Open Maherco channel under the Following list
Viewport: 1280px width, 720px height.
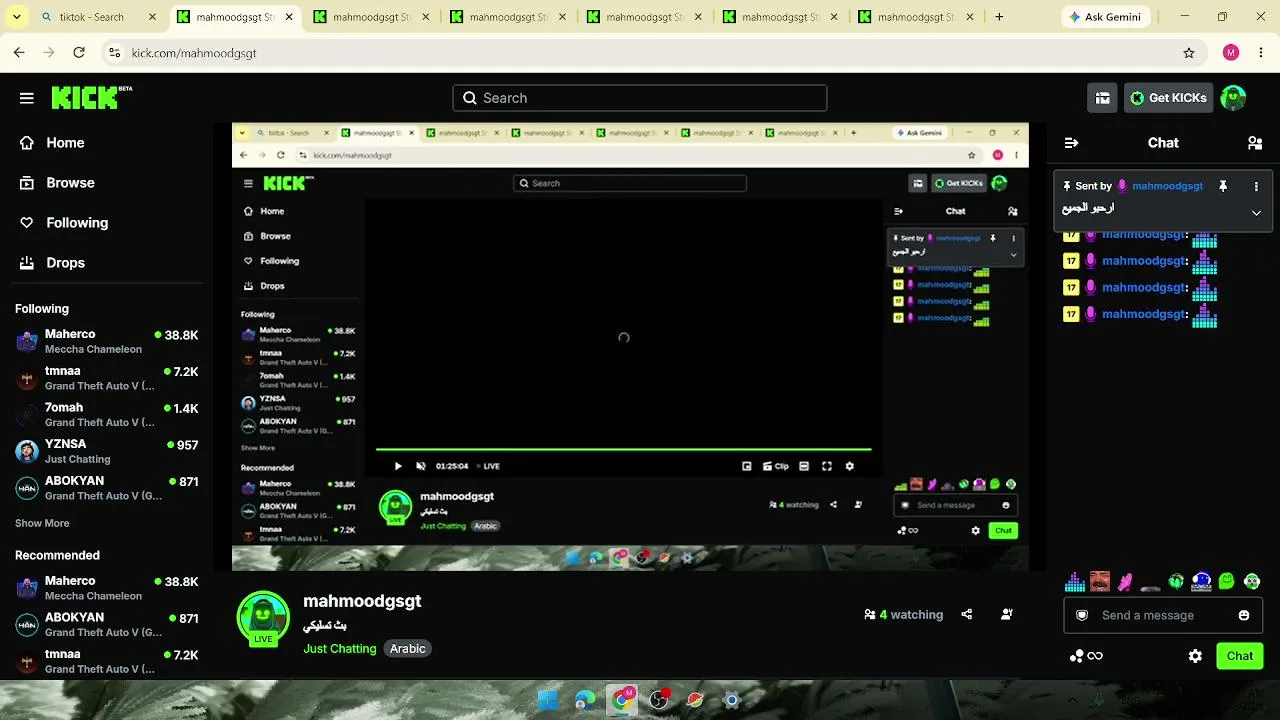click(x=107, y=341)
